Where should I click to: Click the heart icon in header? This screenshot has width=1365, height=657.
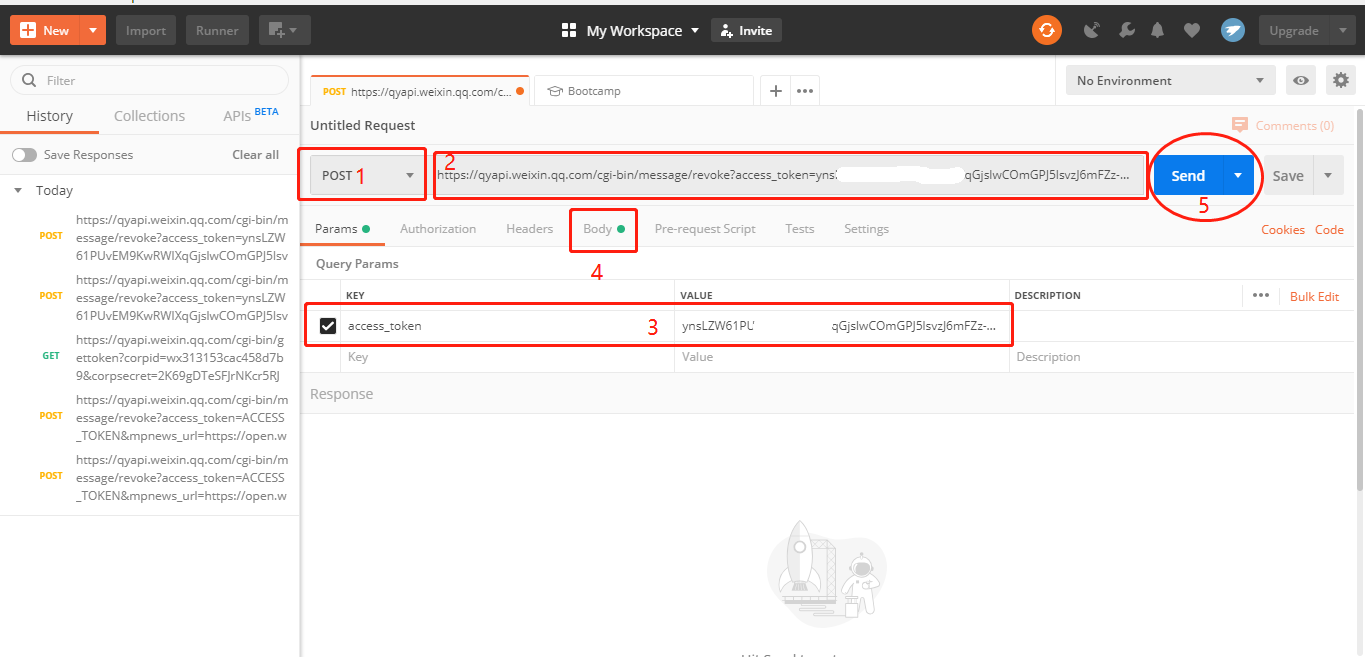pos(1191,30)
